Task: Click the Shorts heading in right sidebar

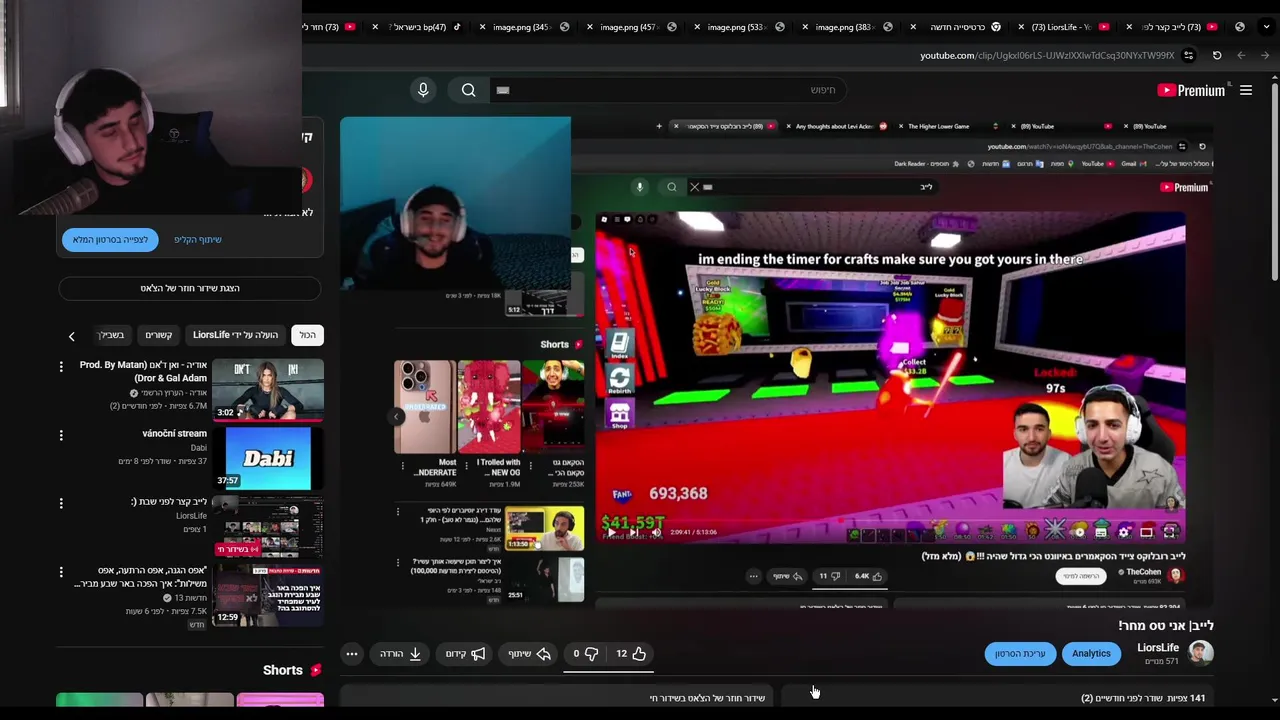Action: pos(283,670)
